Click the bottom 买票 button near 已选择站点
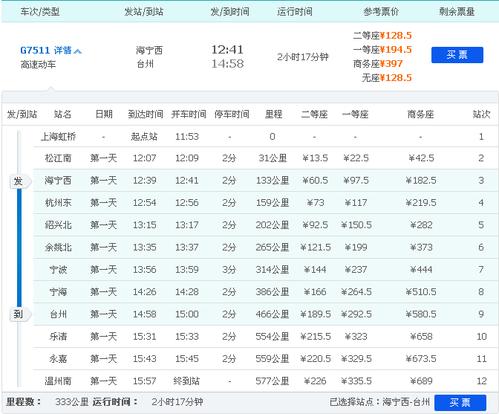499x414 pixels. point(460,403)
